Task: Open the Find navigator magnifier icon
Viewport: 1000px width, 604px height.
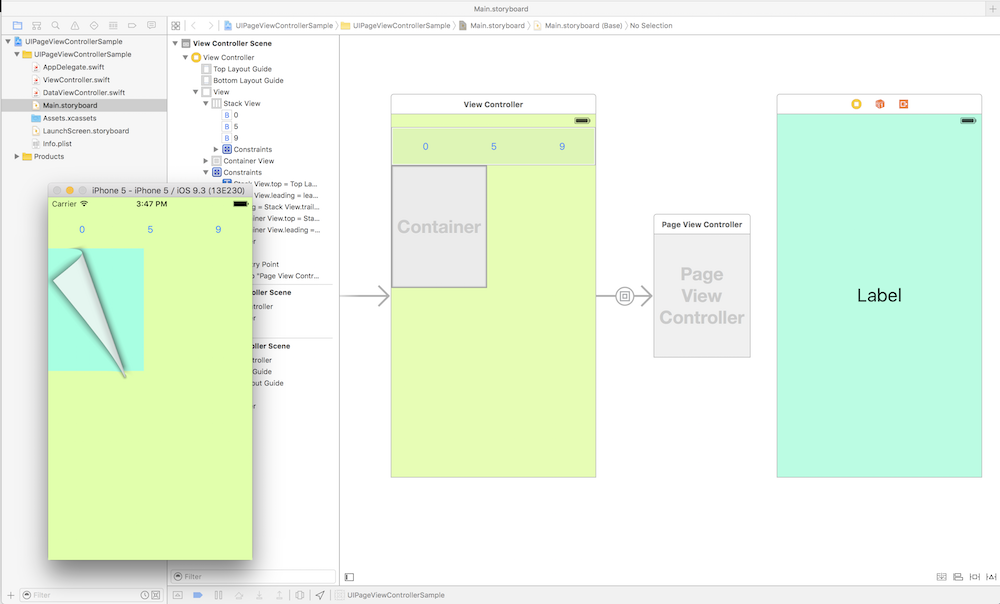Action: pyautogui.click(x=55, y=26)
